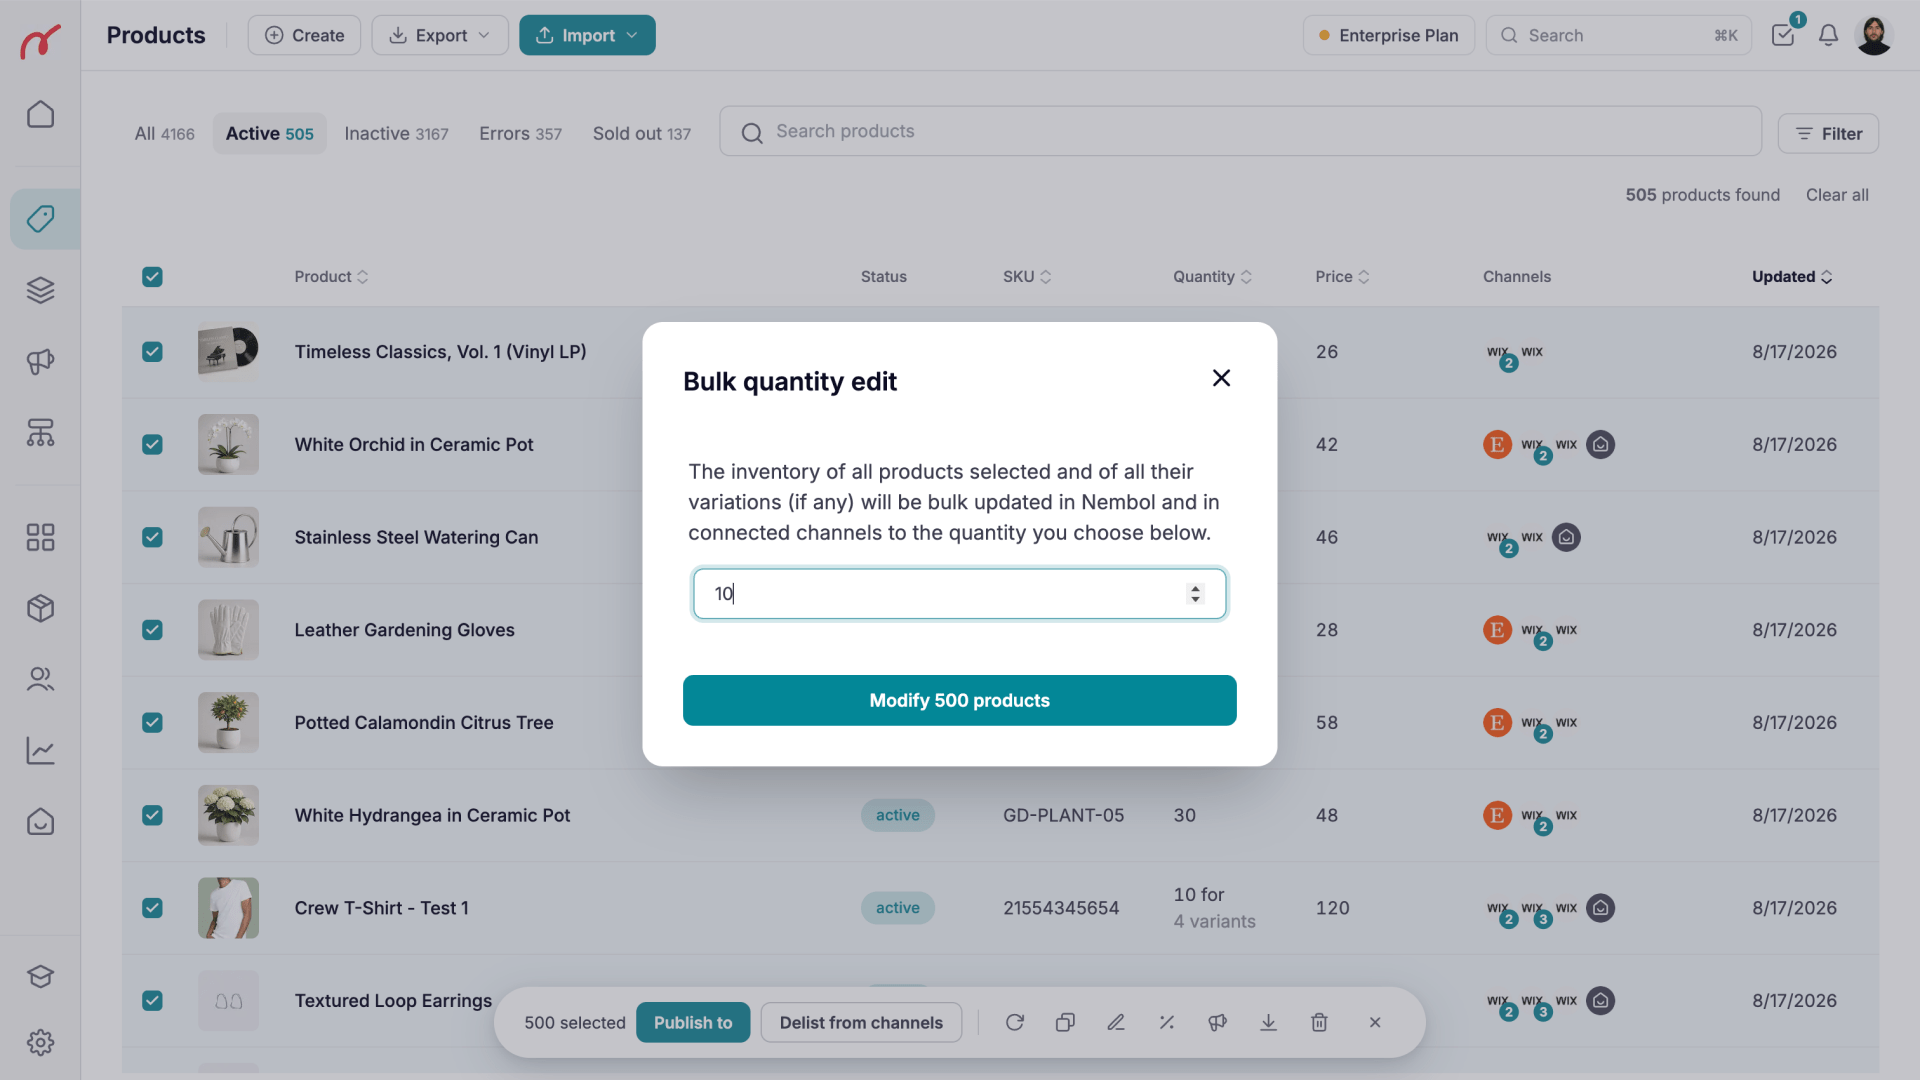
Task: Open the analytics chart icon in the sidebar
Action: (40, 750)
